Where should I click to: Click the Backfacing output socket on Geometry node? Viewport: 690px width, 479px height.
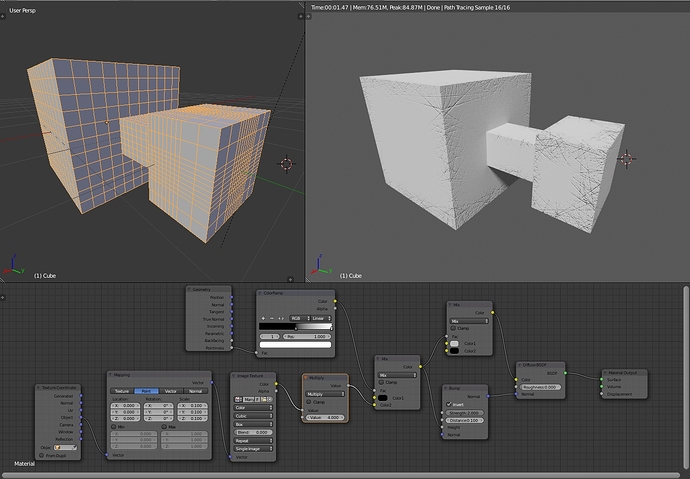232,340
